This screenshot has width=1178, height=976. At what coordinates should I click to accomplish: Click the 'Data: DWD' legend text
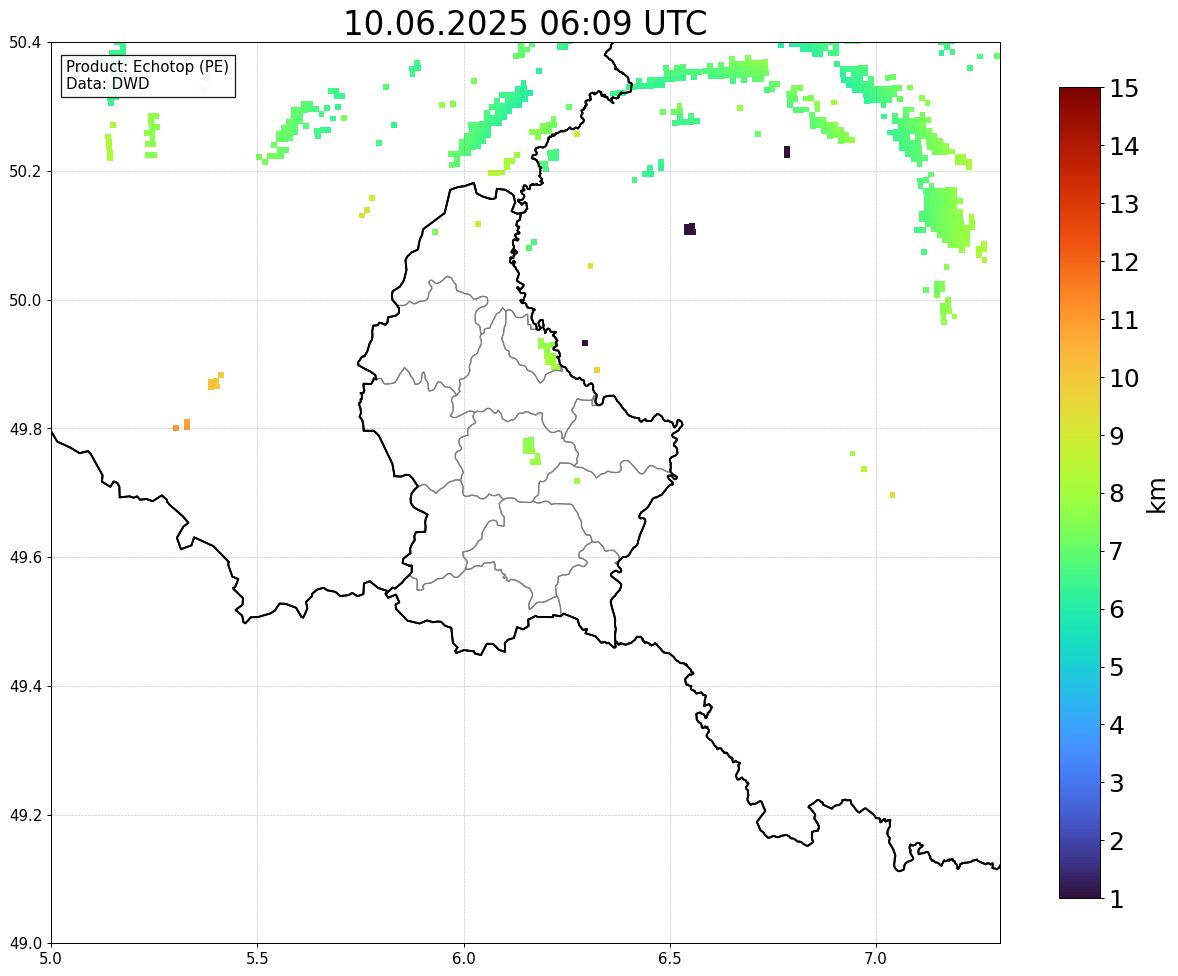pos(107,83)
